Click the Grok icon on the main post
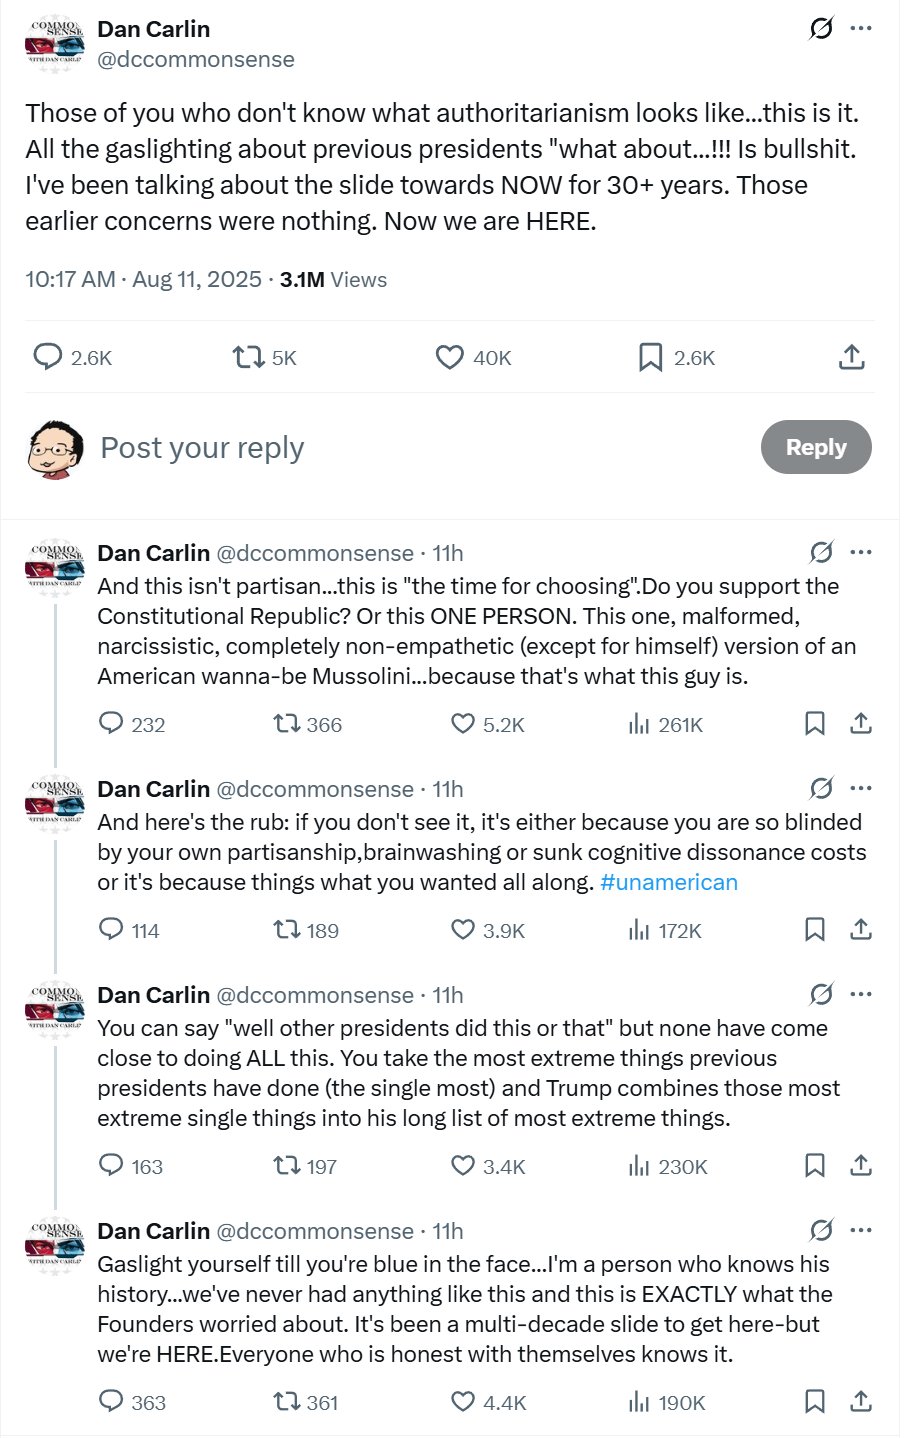 [821, 29]
